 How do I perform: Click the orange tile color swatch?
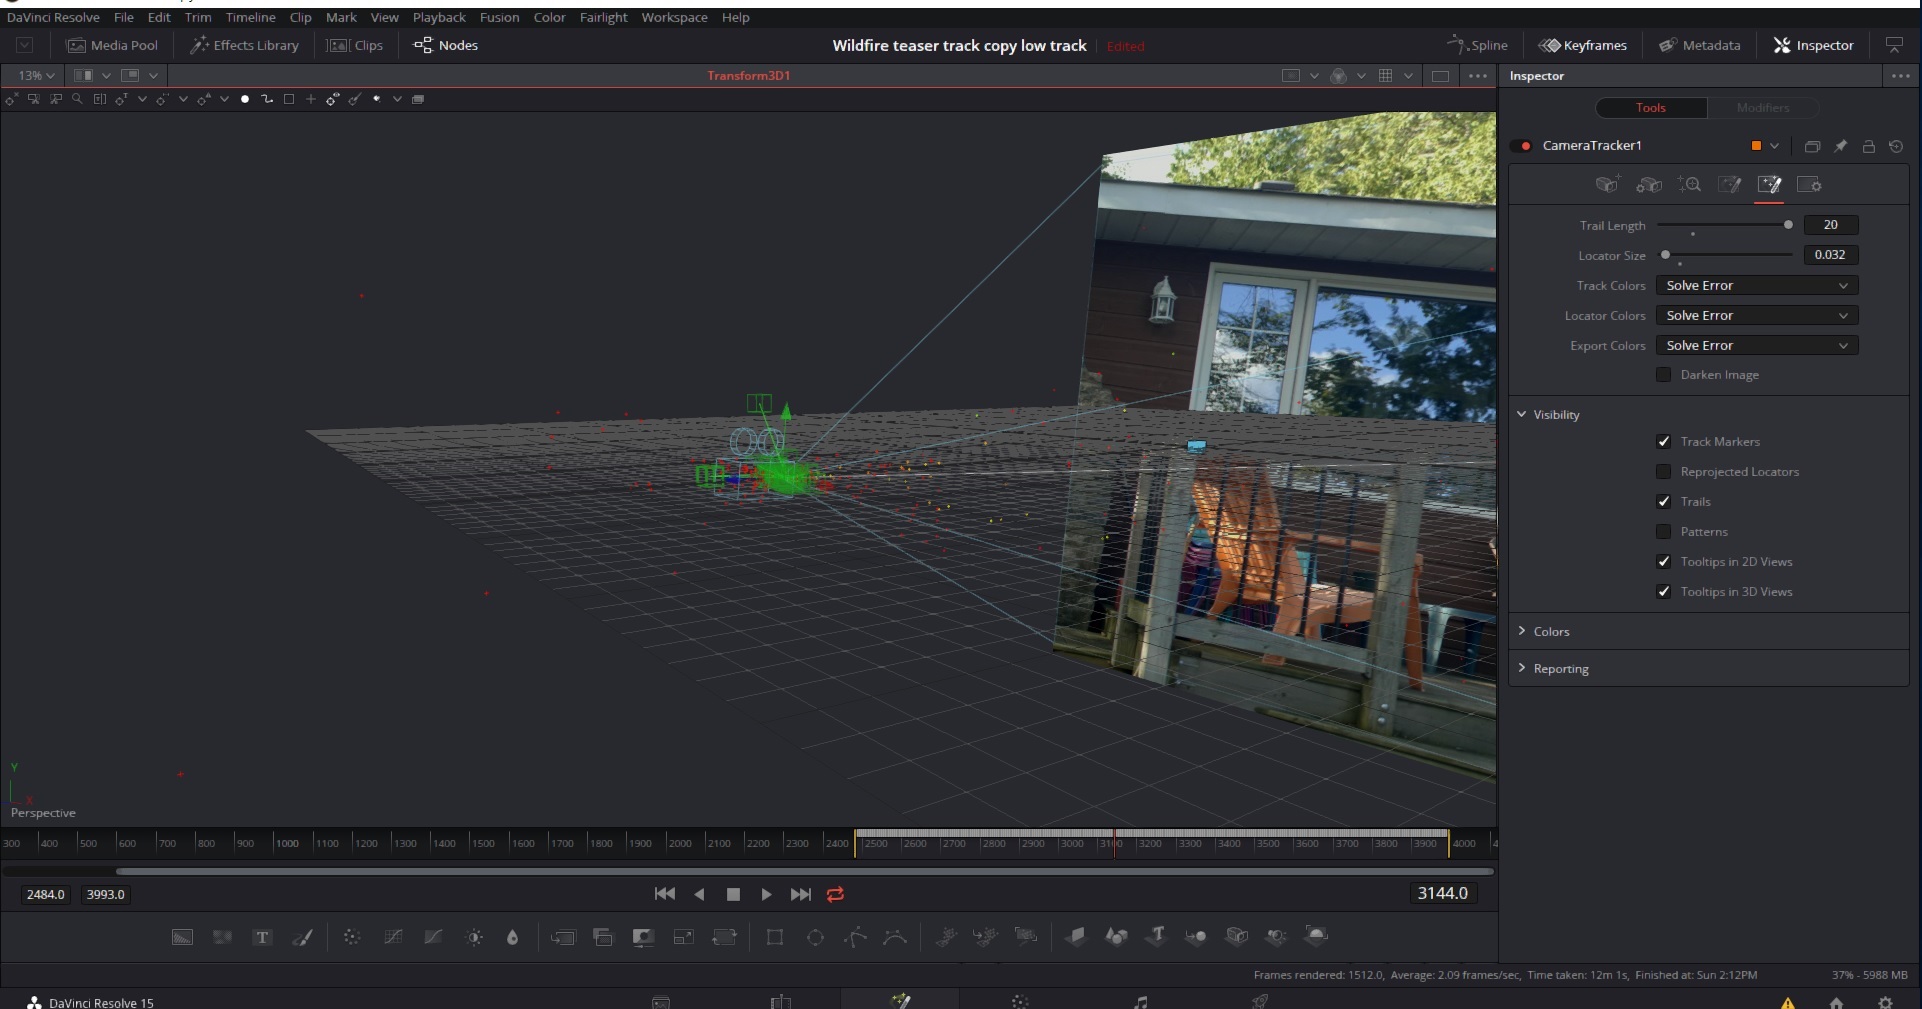coord(1756,146)
